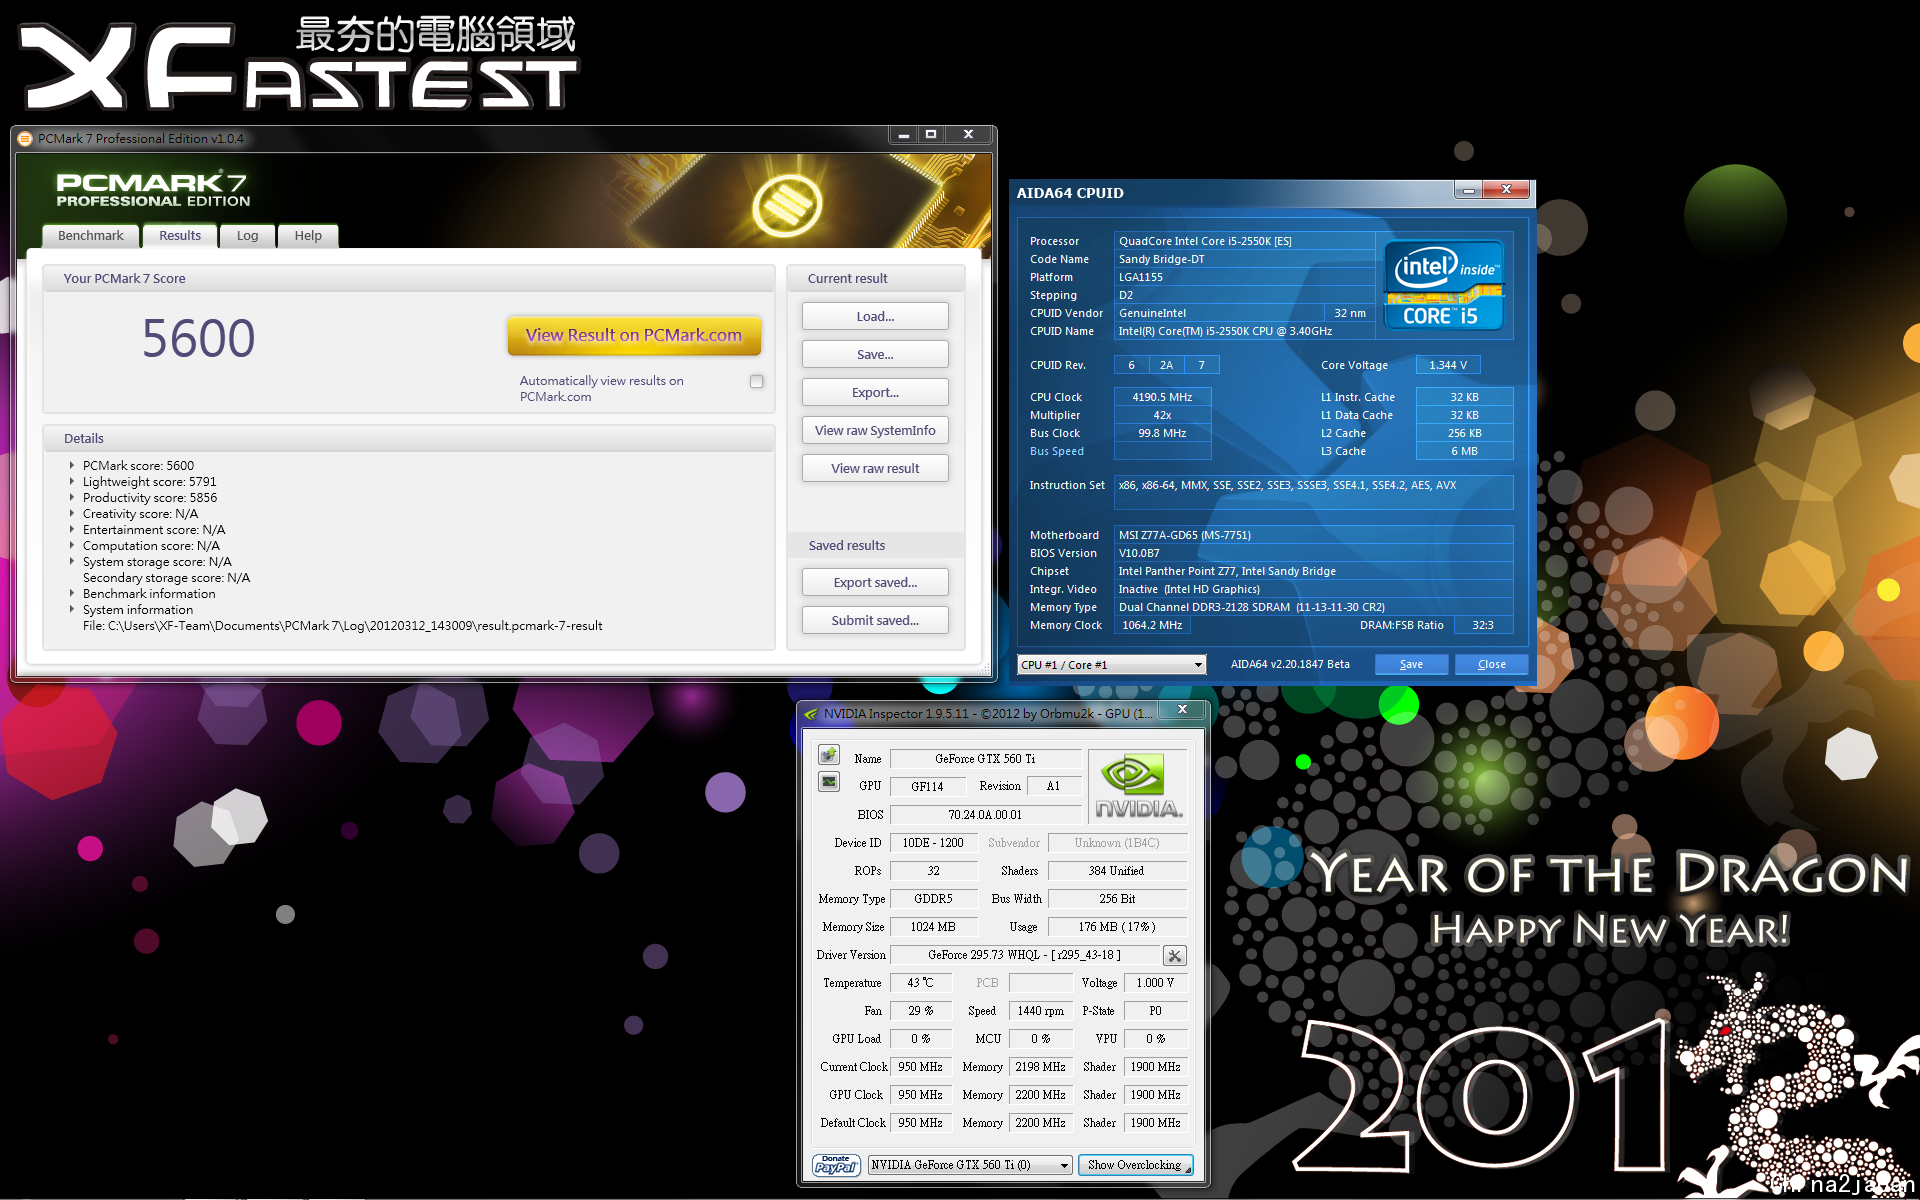Click the Intel Core i5 logo
The width and height of the screenshot is (1920, 1200).
(1444, 285)
